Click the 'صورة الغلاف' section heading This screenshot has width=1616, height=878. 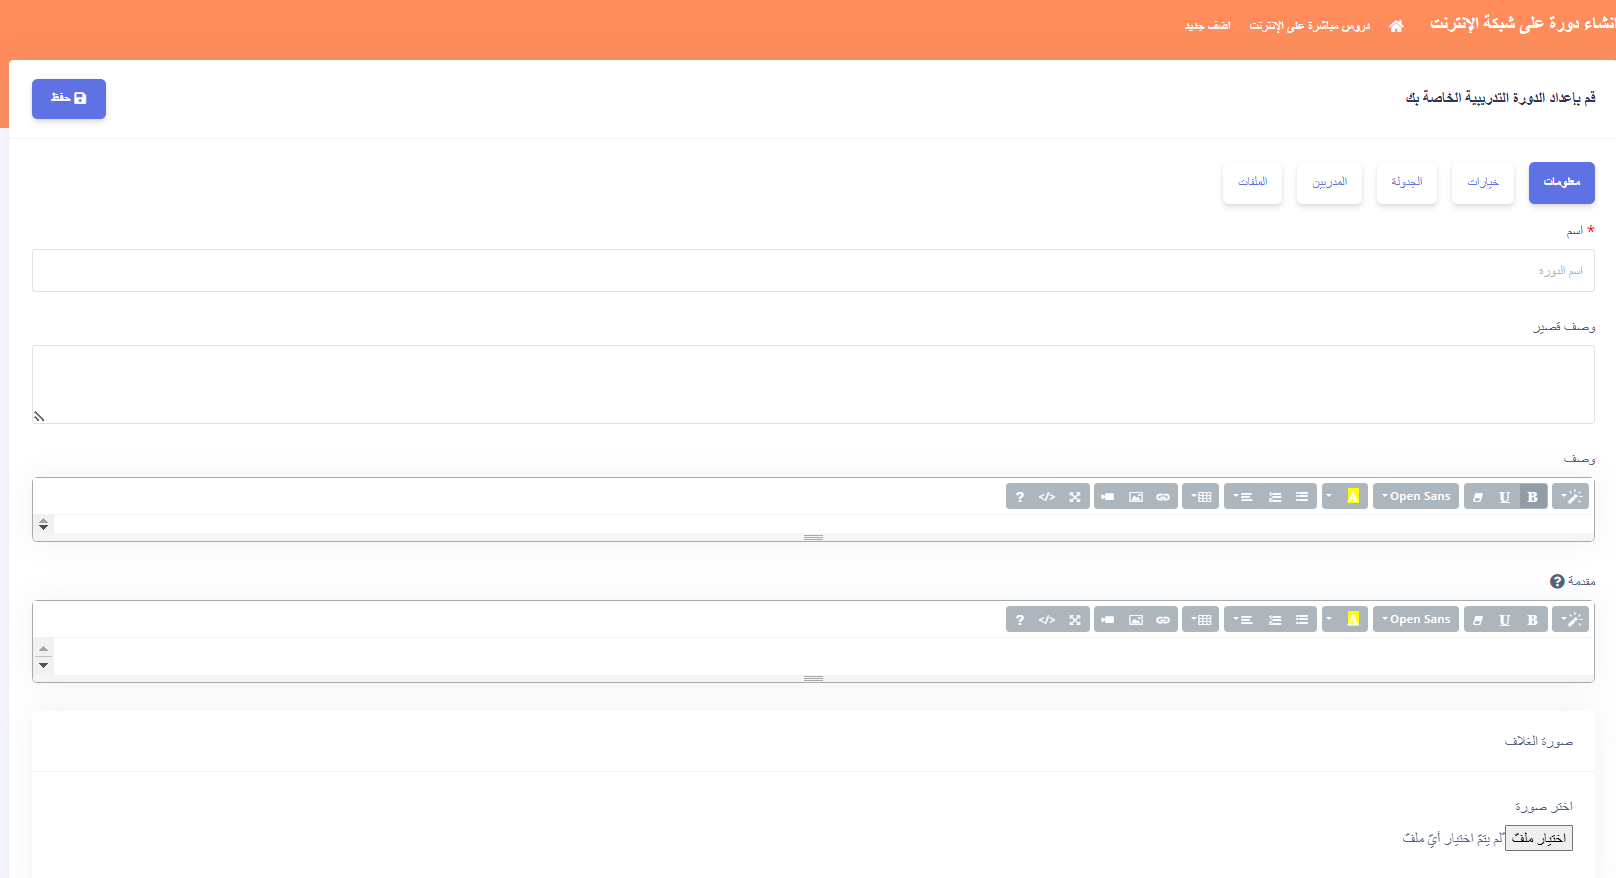point(1539,741)
